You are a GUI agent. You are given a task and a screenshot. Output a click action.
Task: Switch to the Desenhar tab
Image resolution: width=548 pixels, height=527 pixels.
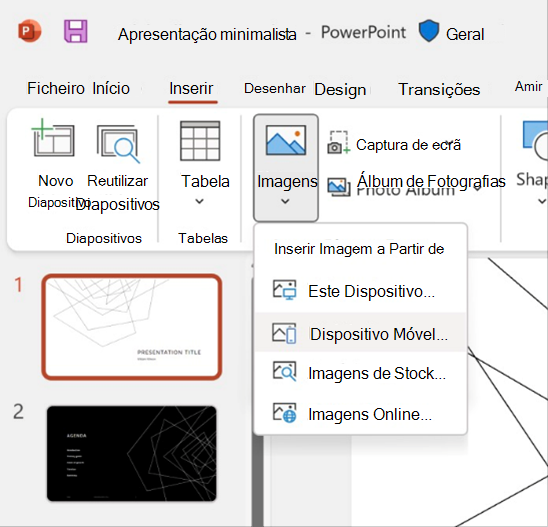275,88
